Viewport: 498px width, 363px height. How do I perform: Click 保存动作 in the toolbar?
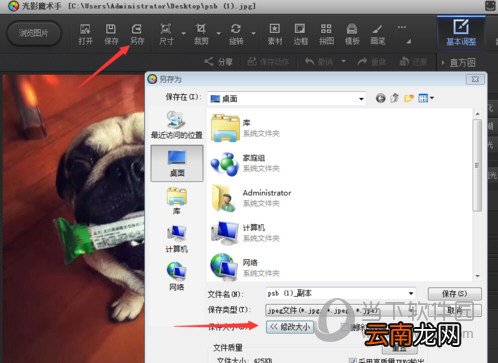[x=268, y=62]
